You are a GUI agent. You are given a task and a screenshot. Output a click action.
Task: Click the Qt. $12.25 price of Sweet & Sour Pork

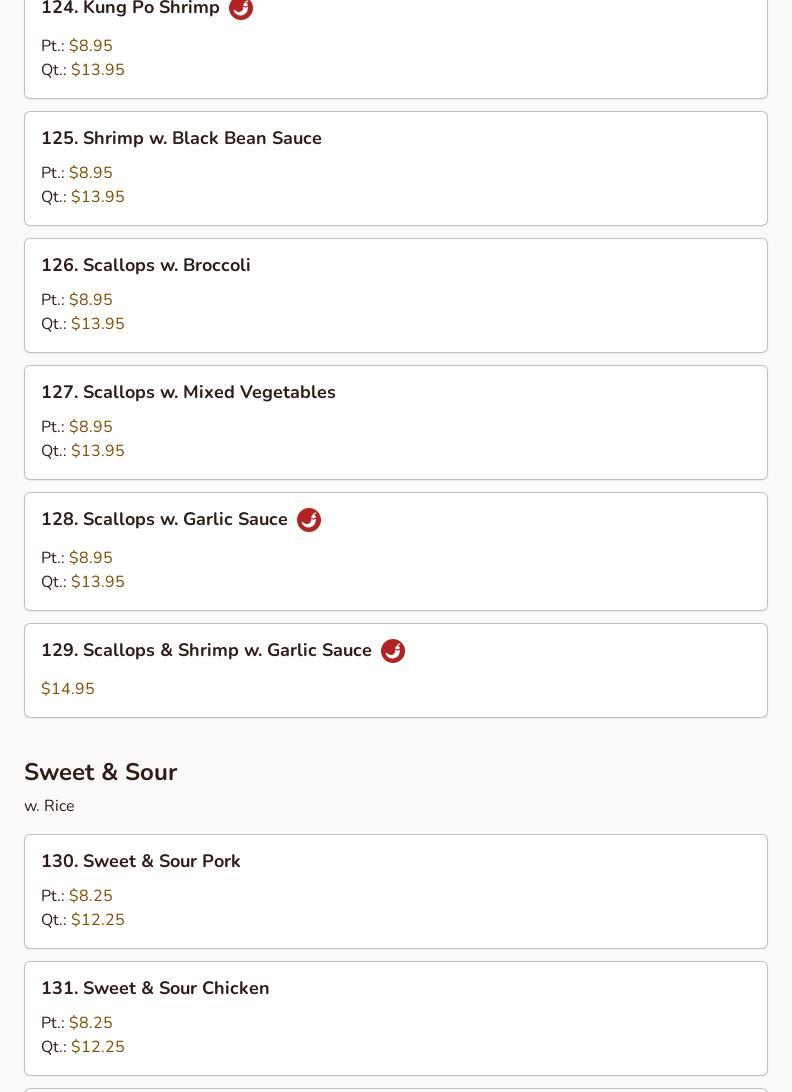[x=83, y=919]
